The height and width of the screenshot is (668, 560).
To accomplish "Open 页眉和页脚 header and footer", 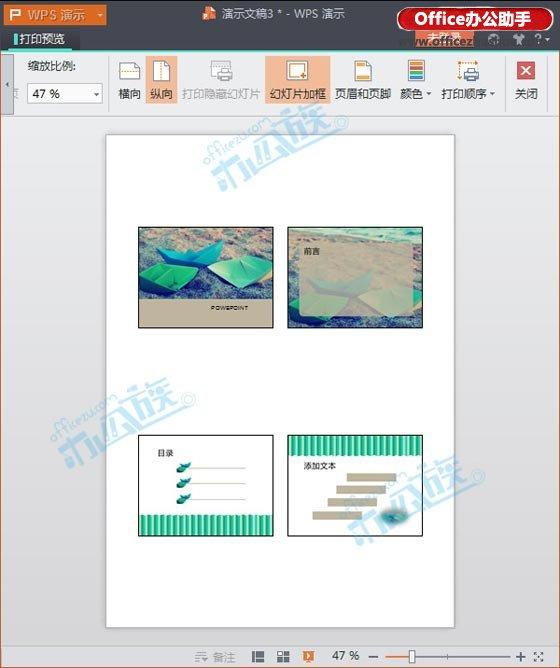I will pyautogui.click(x=363, y=80).
